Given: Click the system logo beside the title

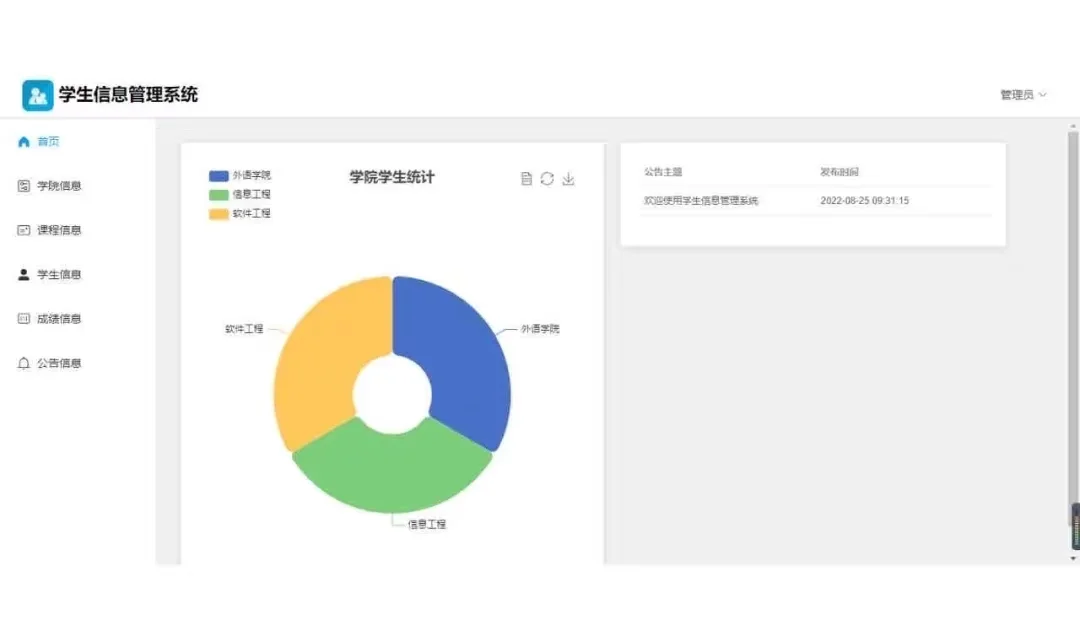Looking at the screenshot, I should [37, 94].
